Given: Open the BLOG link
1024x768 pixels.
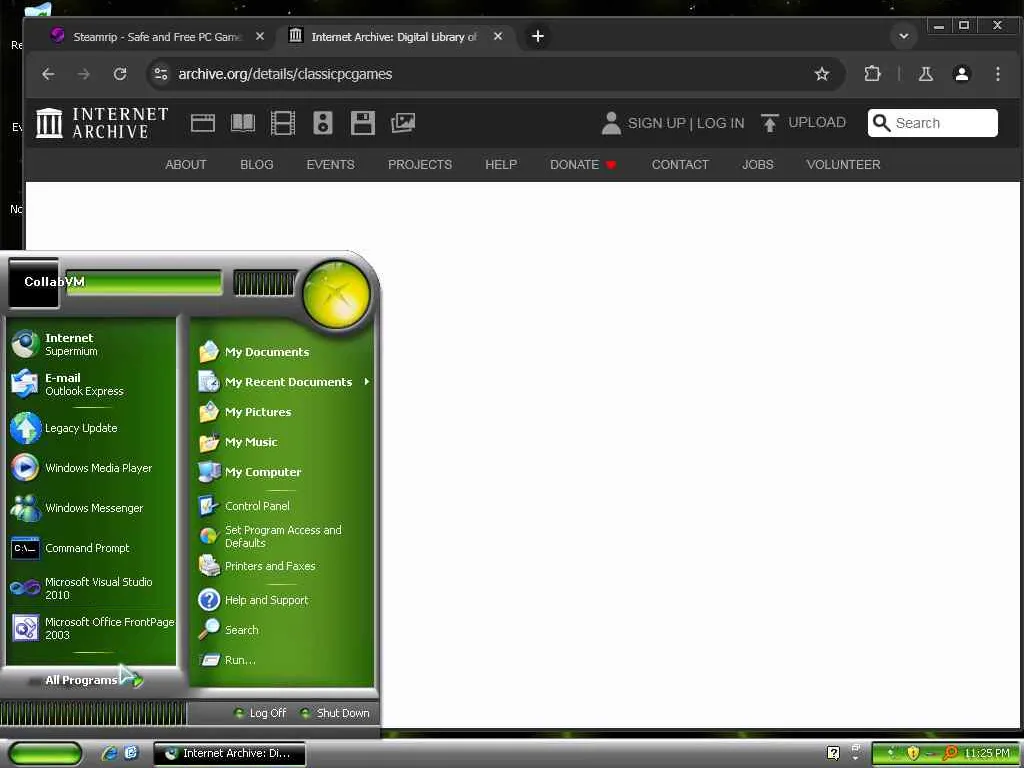Looking at the screenshot, I should pos(257,165).
